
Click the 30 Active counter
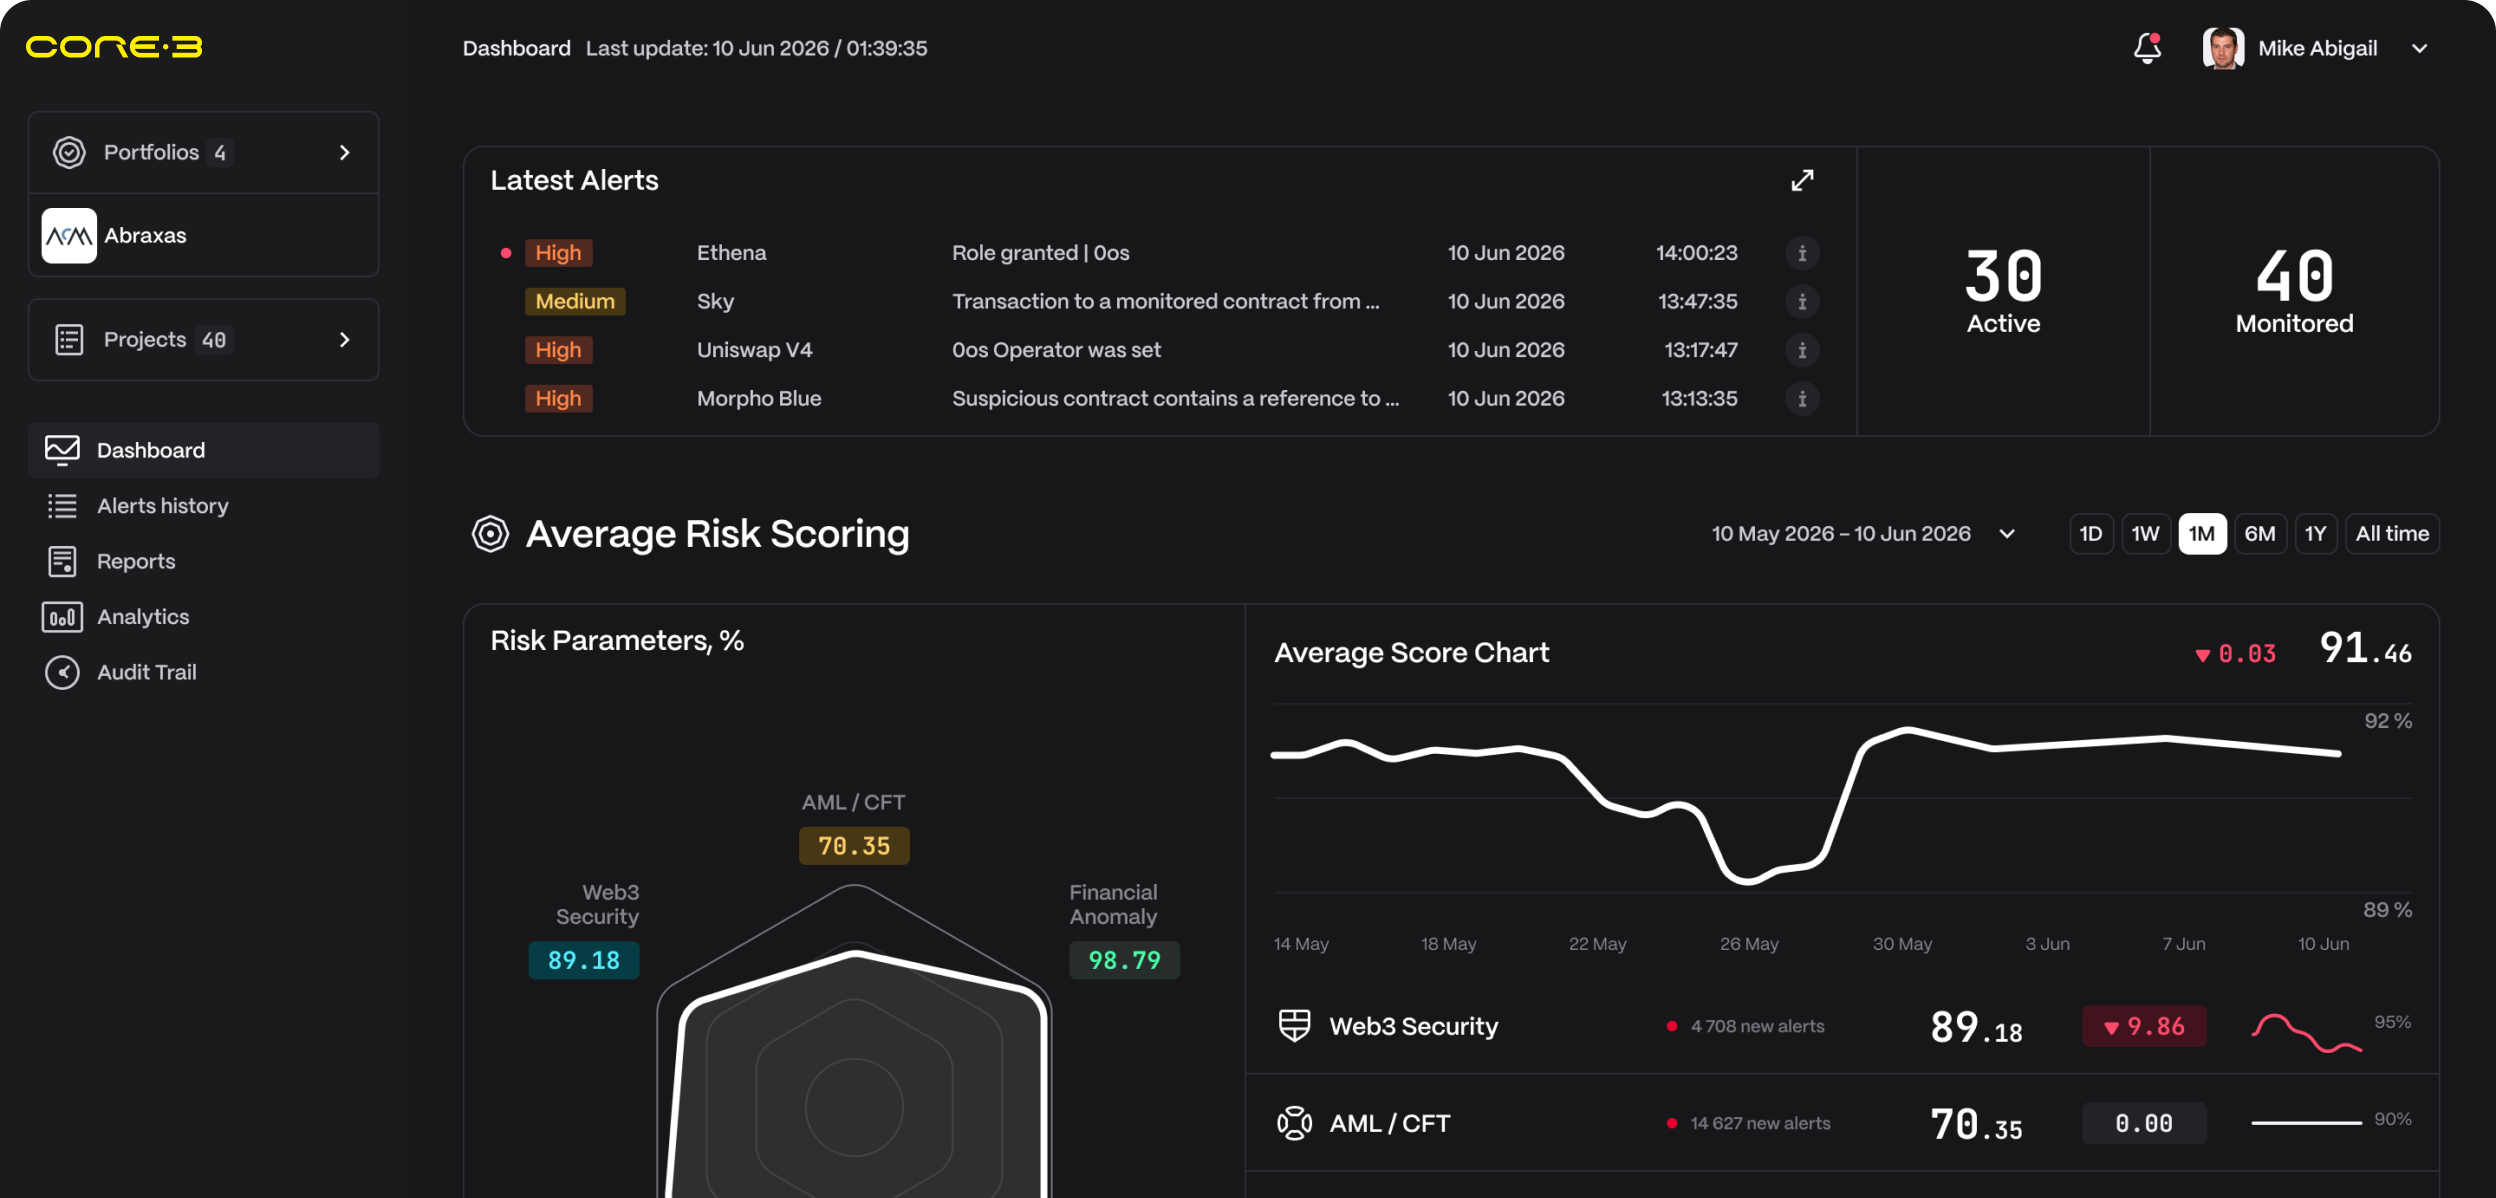(x=2003, y=291)
